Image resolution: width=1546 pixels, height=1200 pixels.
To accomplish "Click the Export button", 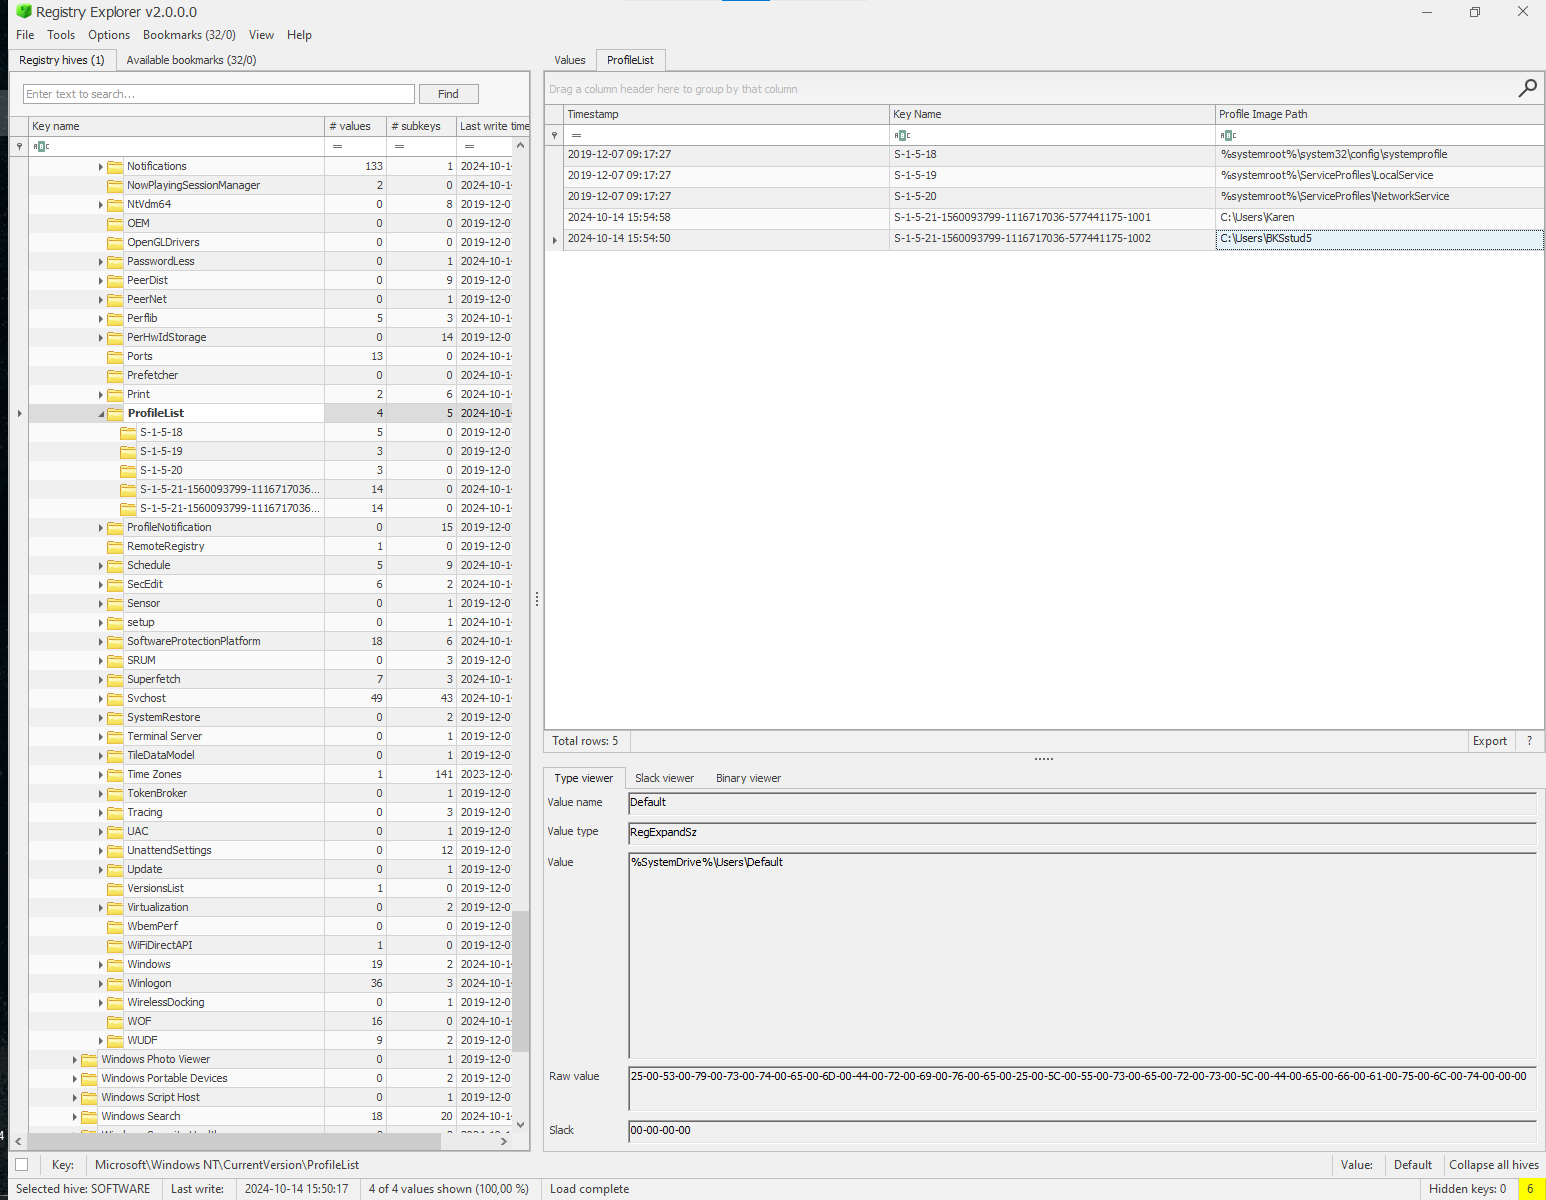I will point(1489,741).
